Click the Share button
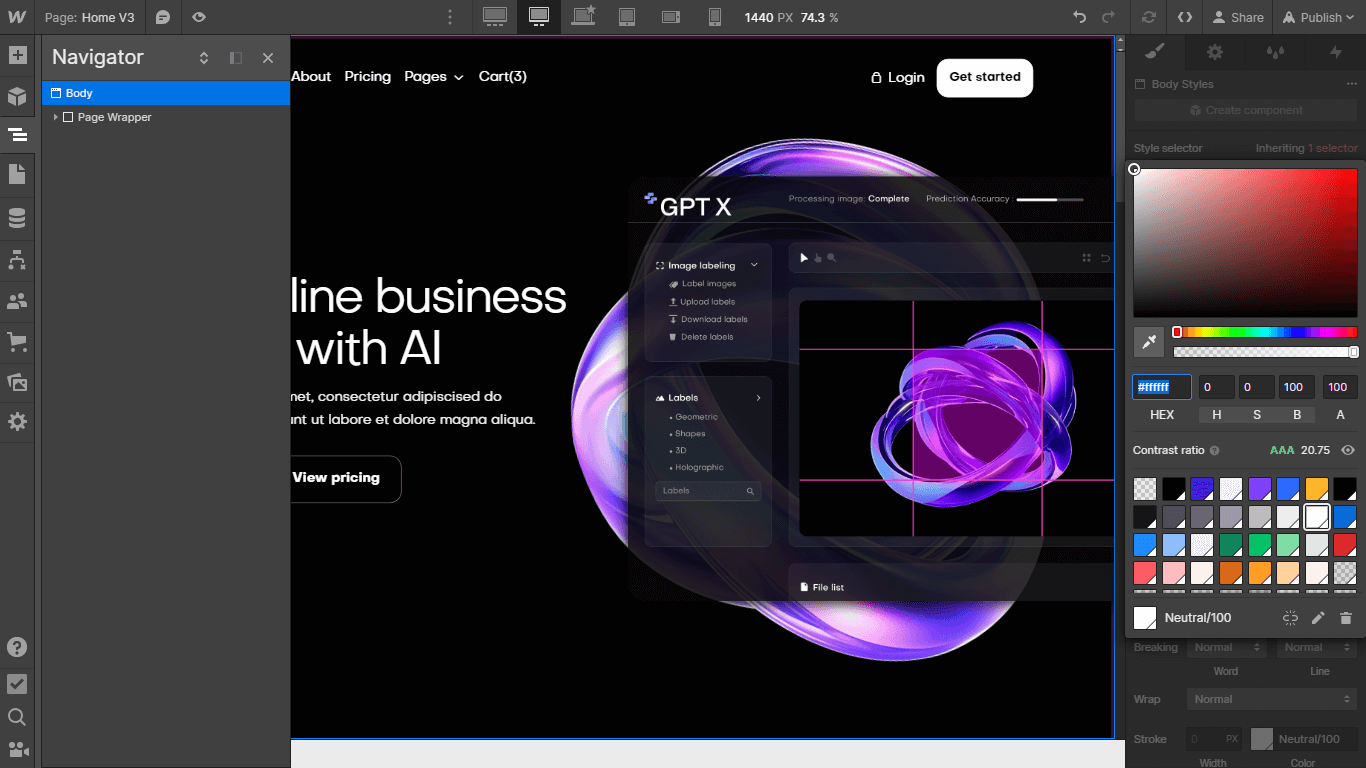 [1237, 17]
